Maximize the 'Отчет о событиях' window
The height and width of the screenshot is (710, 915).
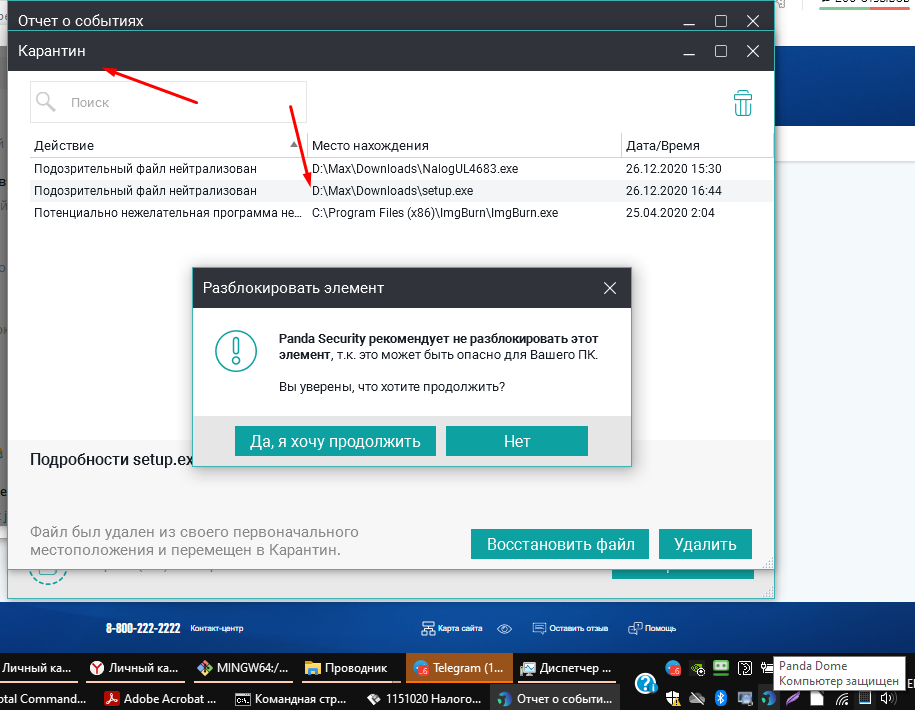click(x=721, y=21)
